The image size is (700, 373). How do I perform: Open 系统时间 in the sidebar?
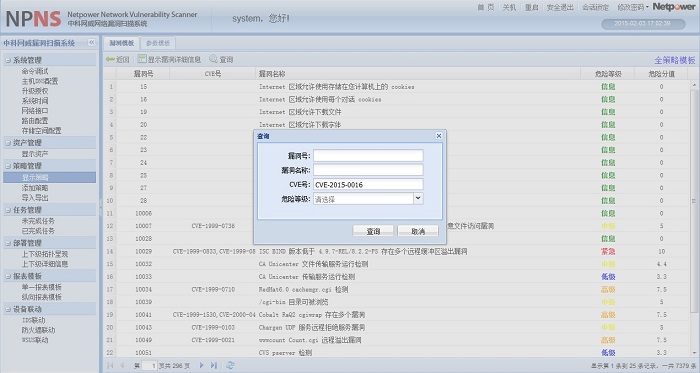[35, 101]
